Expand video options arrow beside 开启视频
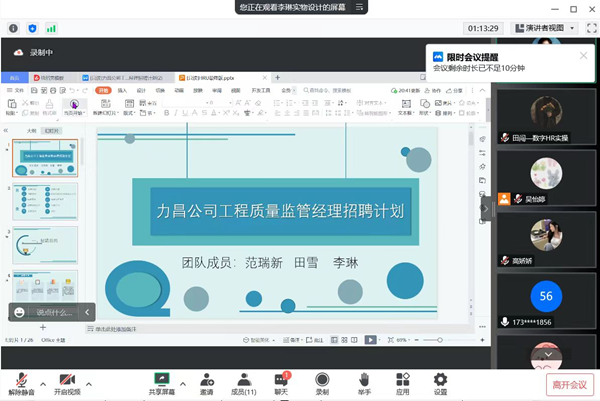This screenshot has height=401, width=600. point(88,381)
